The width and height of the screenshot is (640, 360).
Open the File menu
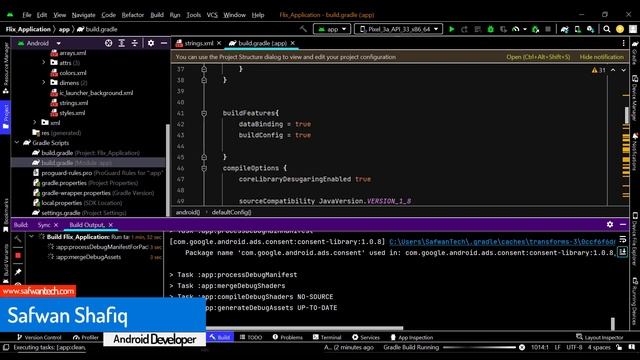pyautogui.click(x=27, y=15)
